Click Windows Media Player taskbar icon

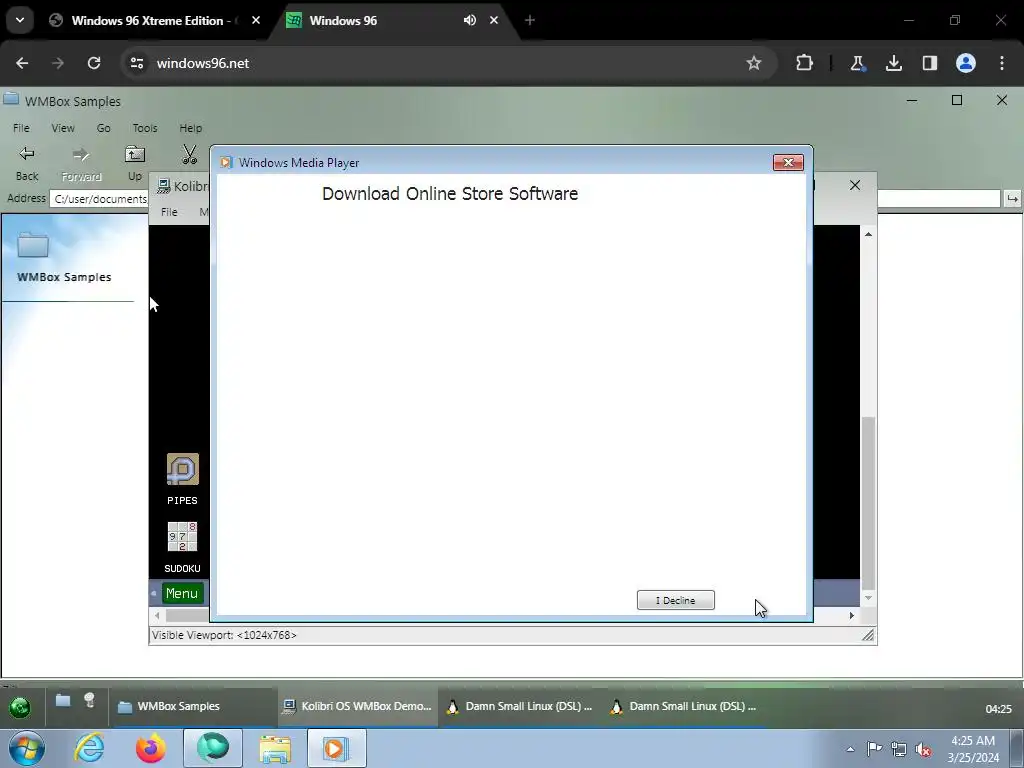click(336, 748)
